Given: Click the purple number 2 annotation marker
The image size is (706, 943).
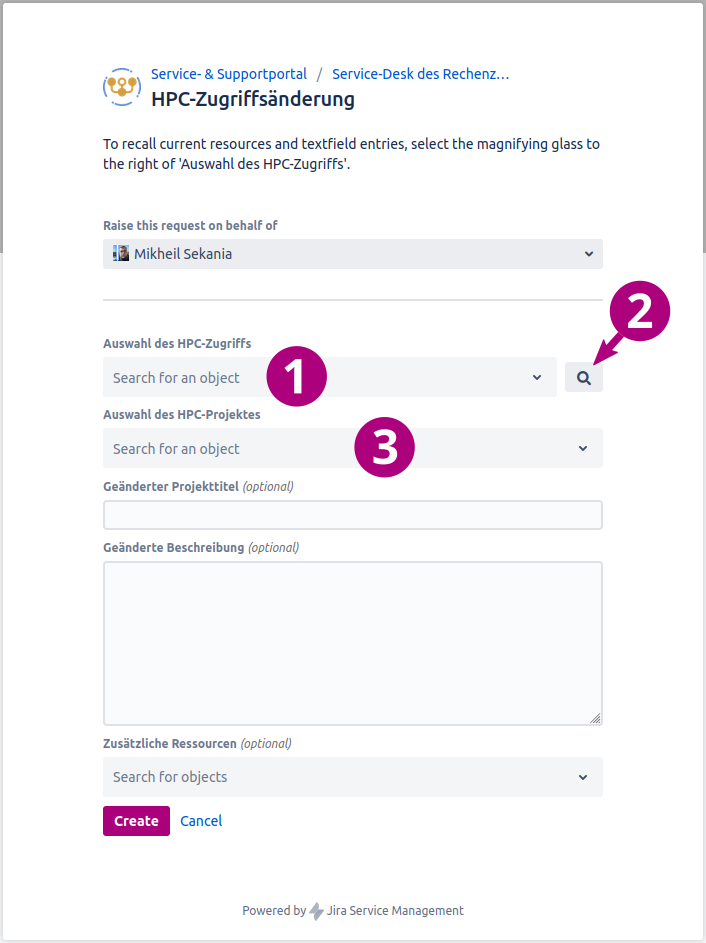Looking at the screenshot, I should [639, 311].
